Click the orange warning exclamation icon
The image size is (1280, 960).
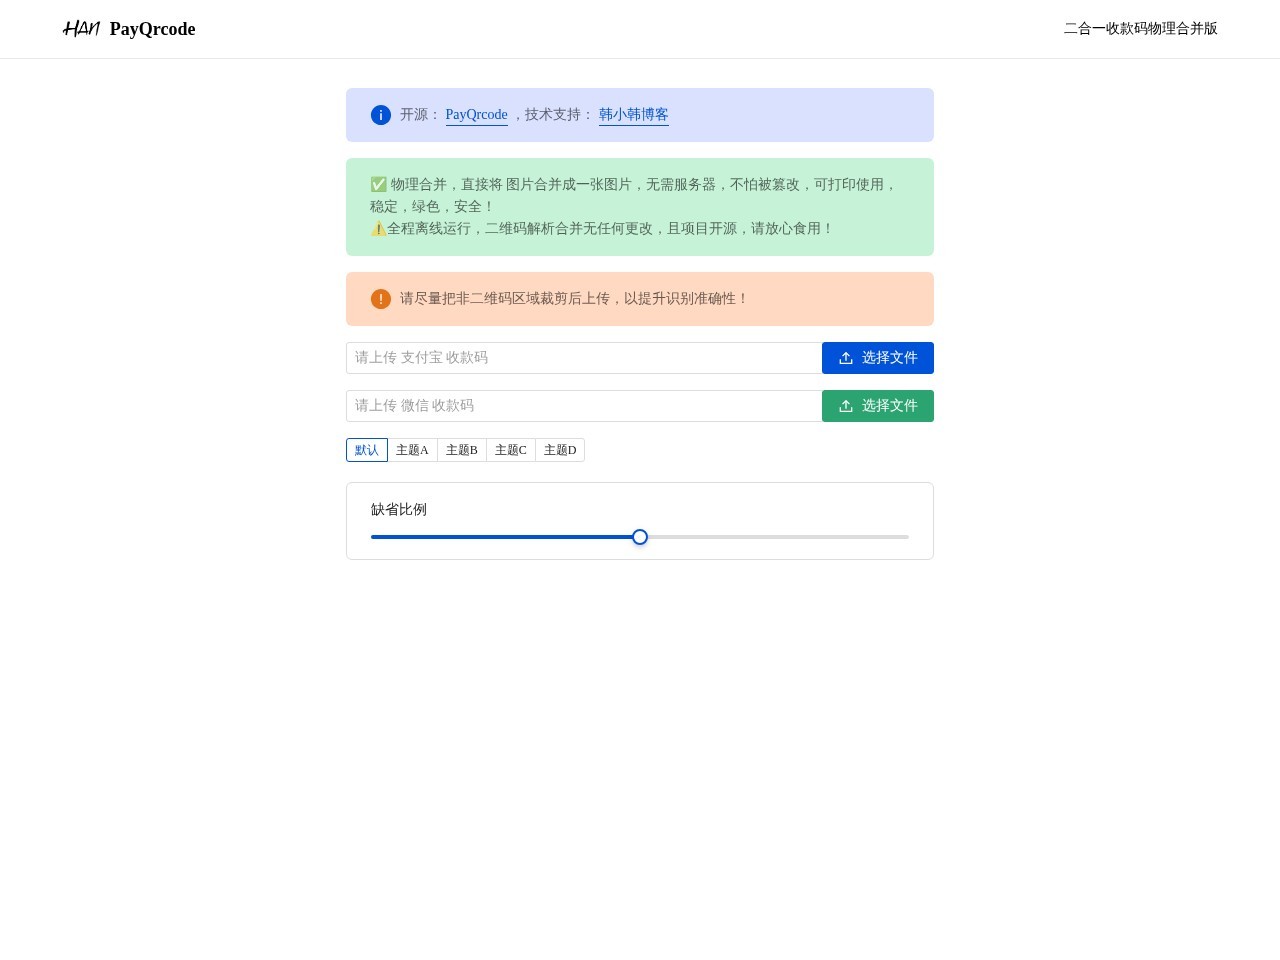(x=381, y=299)
